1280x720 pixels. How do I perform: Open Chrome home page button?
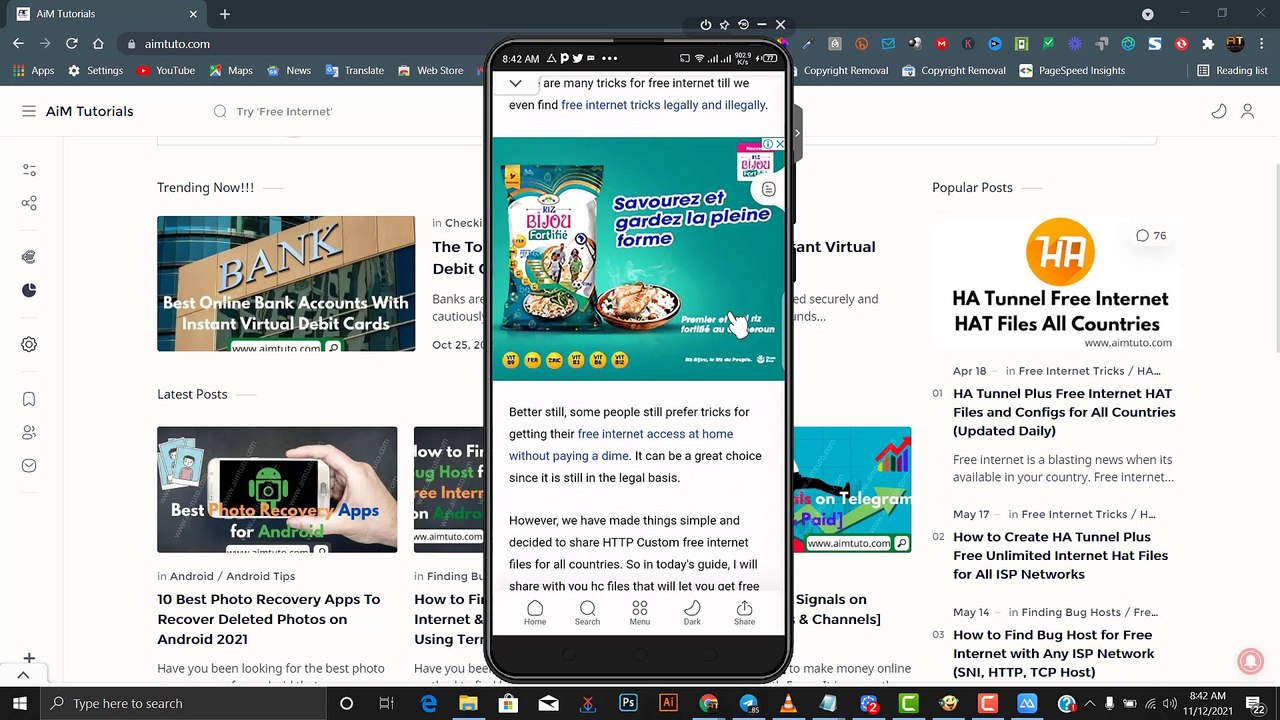[98, 43]
